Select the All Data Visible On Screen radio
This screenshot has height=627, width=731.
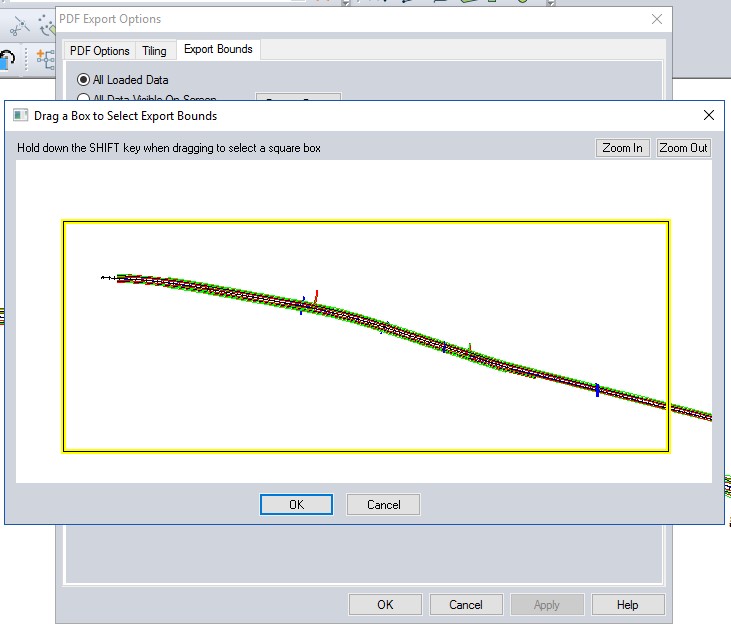click(x=83, y=97)
